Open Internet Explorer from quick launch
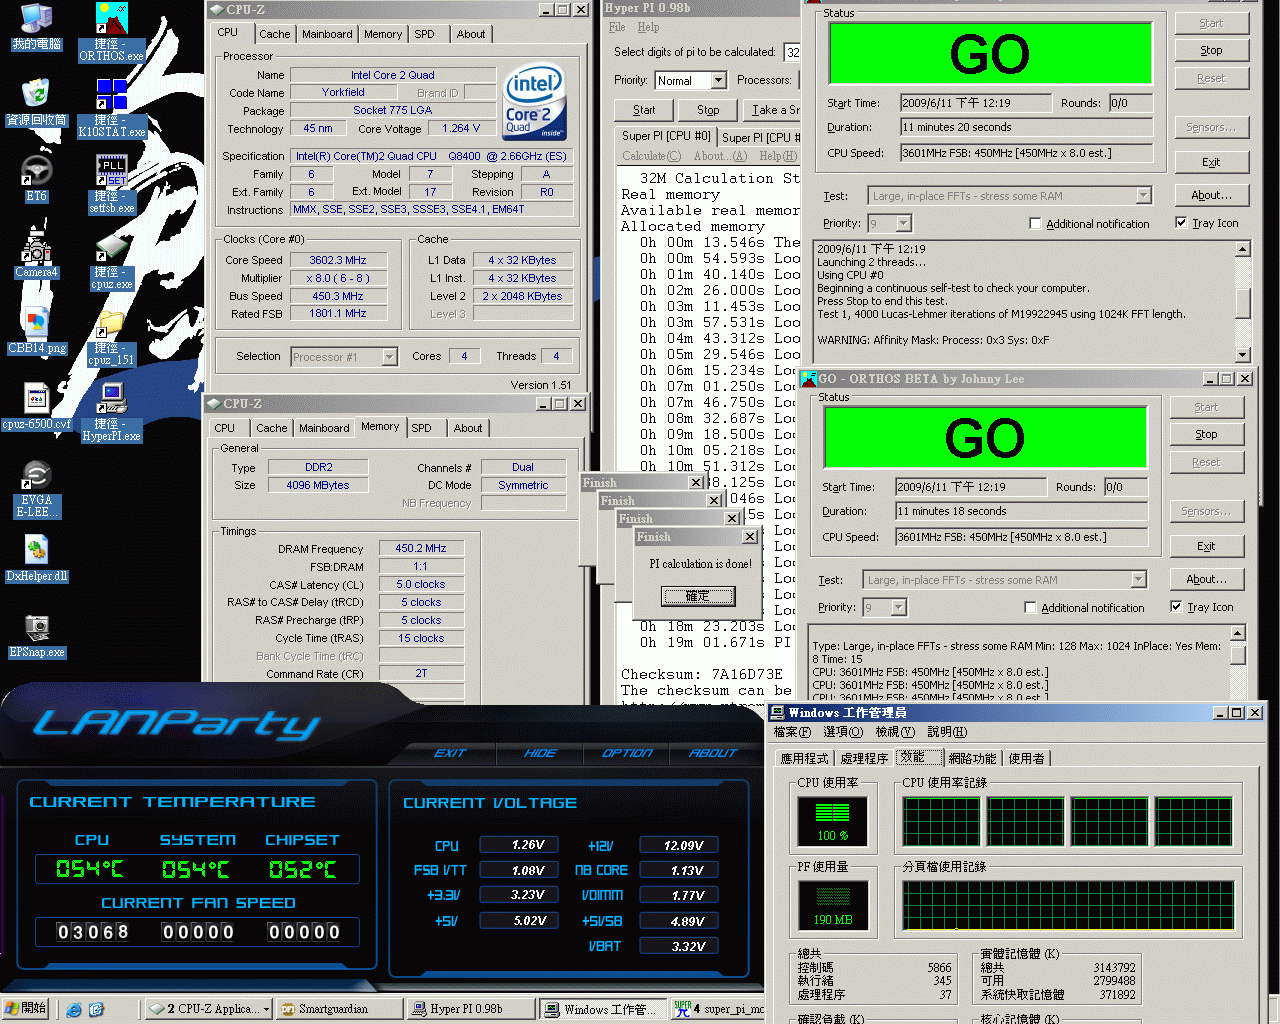 [x=73, y=1010]
